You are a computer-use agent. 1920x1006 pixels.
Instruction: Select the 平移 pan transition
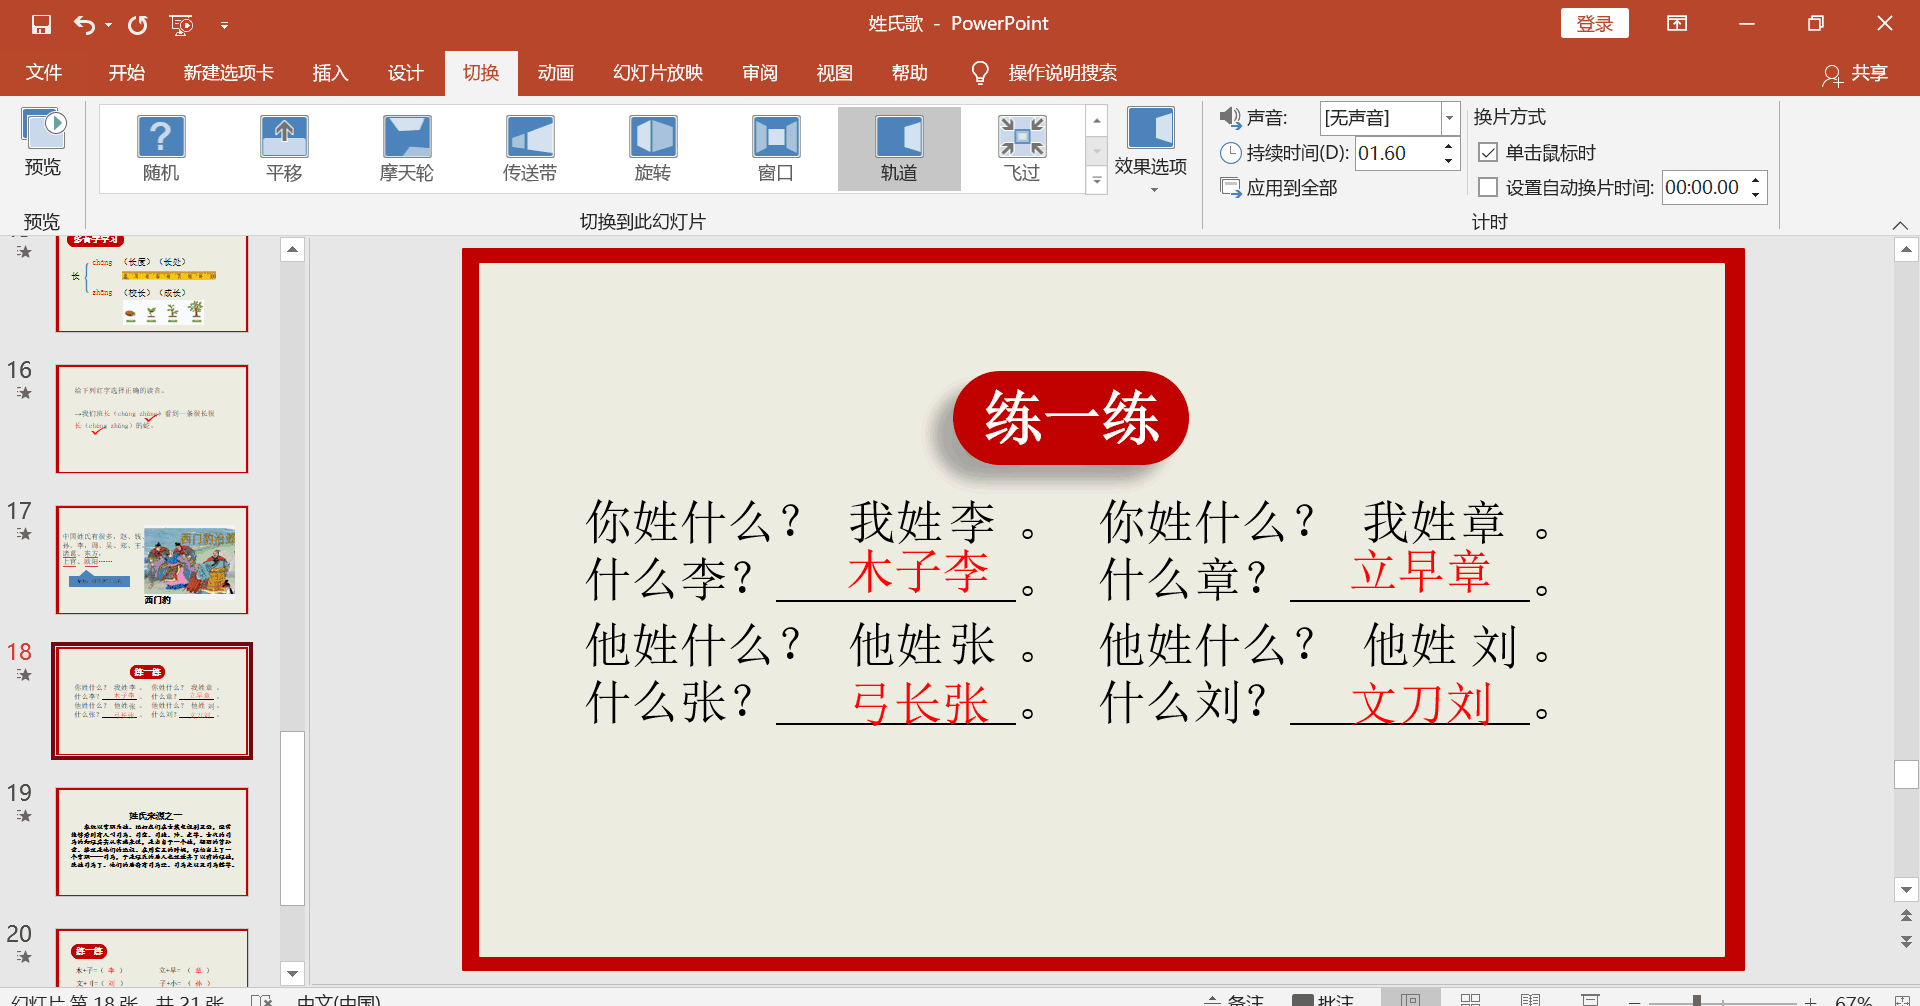pyautogui.click(x=284, y=149)
